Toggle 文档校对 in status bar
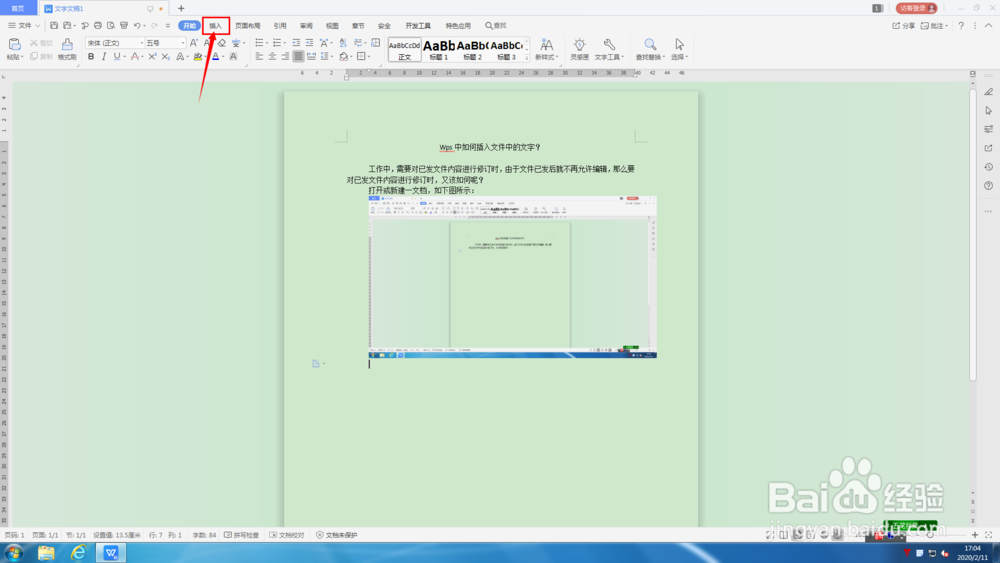Screen dimensions: 1000x563 286,535
